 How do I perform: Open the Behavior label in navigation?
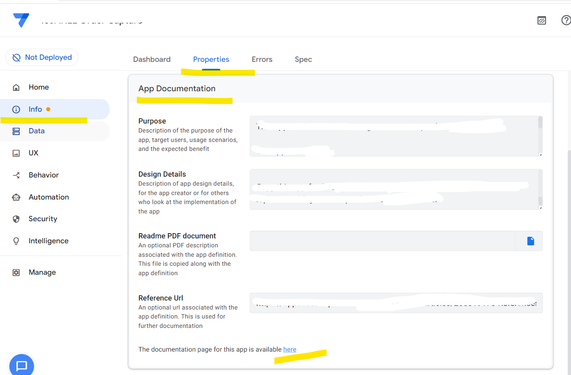pyautogui.click(x=43, y=175)
